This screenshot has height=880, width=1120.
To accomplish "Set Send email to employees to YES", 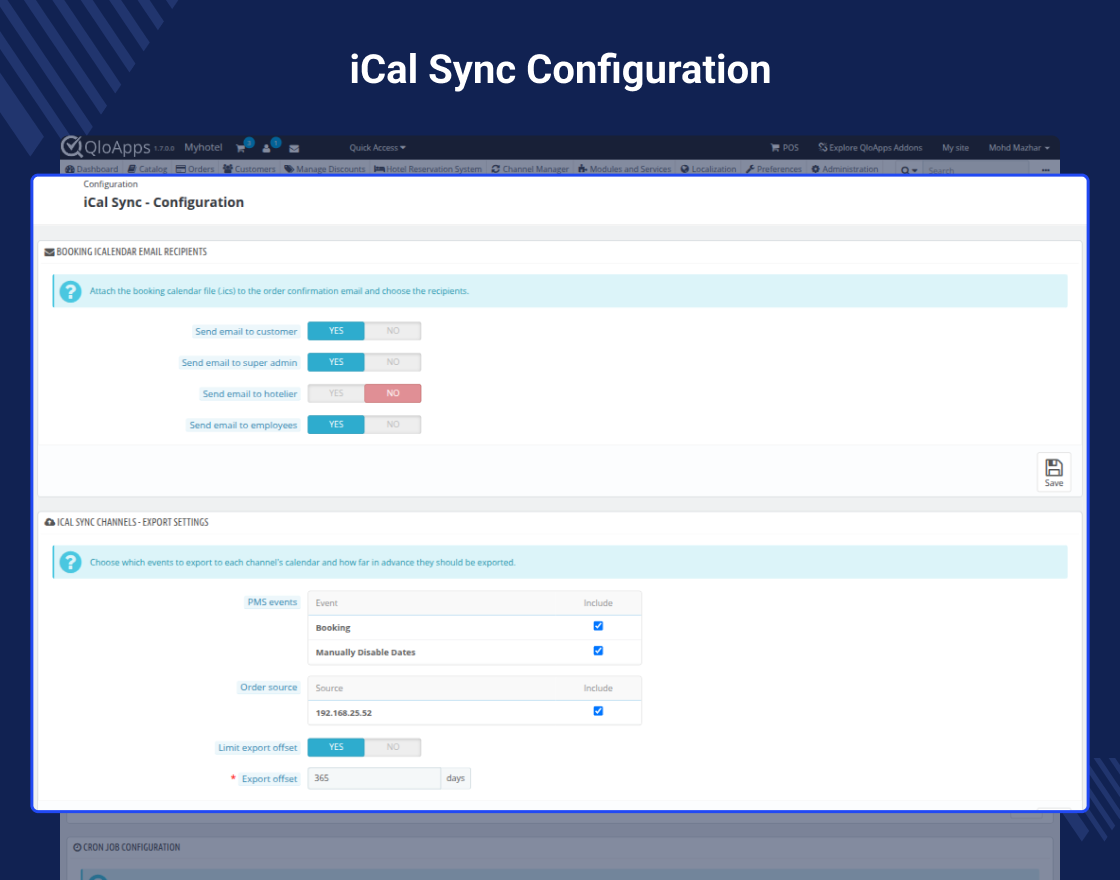I will point(336,424).
